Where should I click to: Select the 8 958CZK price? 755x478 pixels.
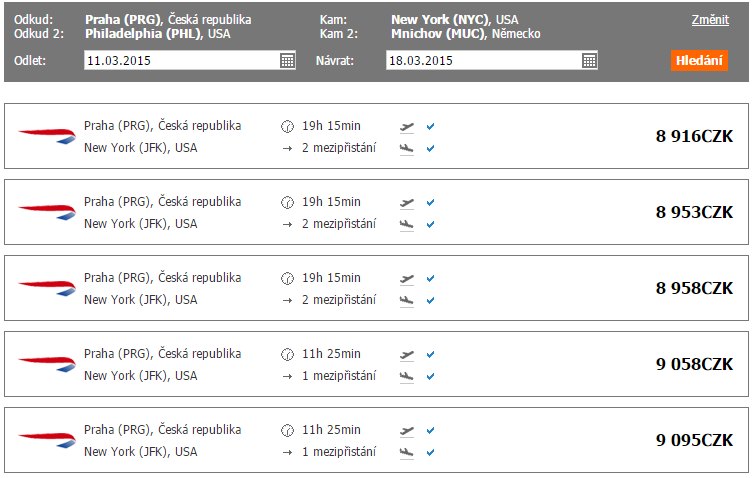[694, 288]
